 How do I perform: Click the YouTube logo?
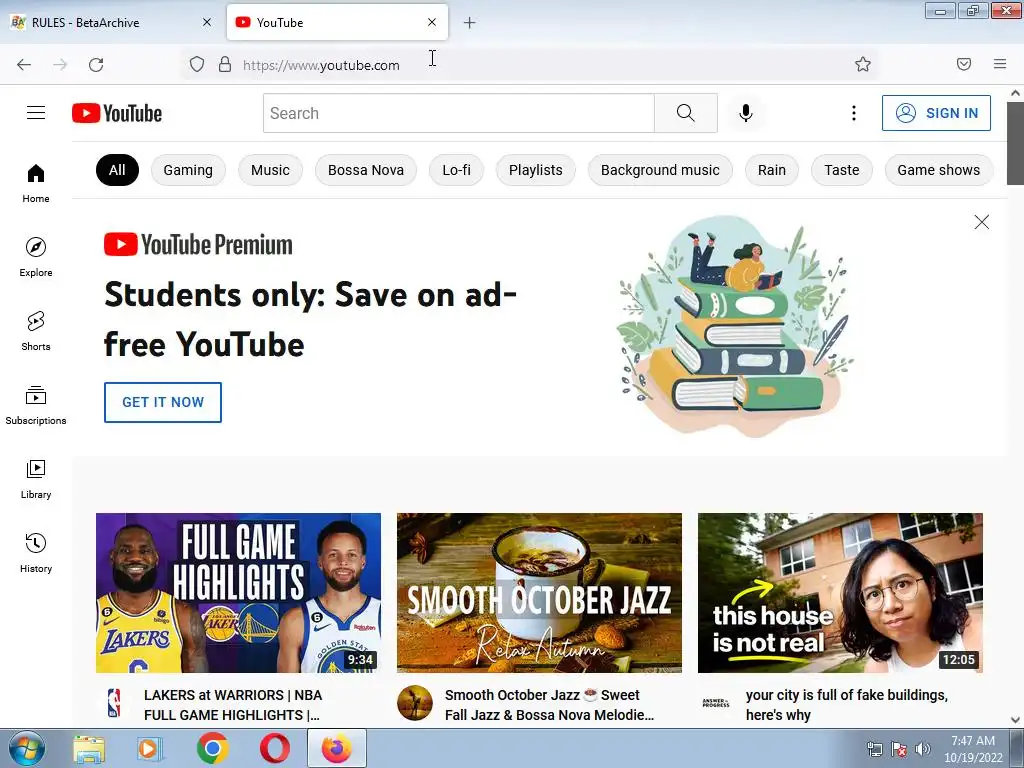117,113
